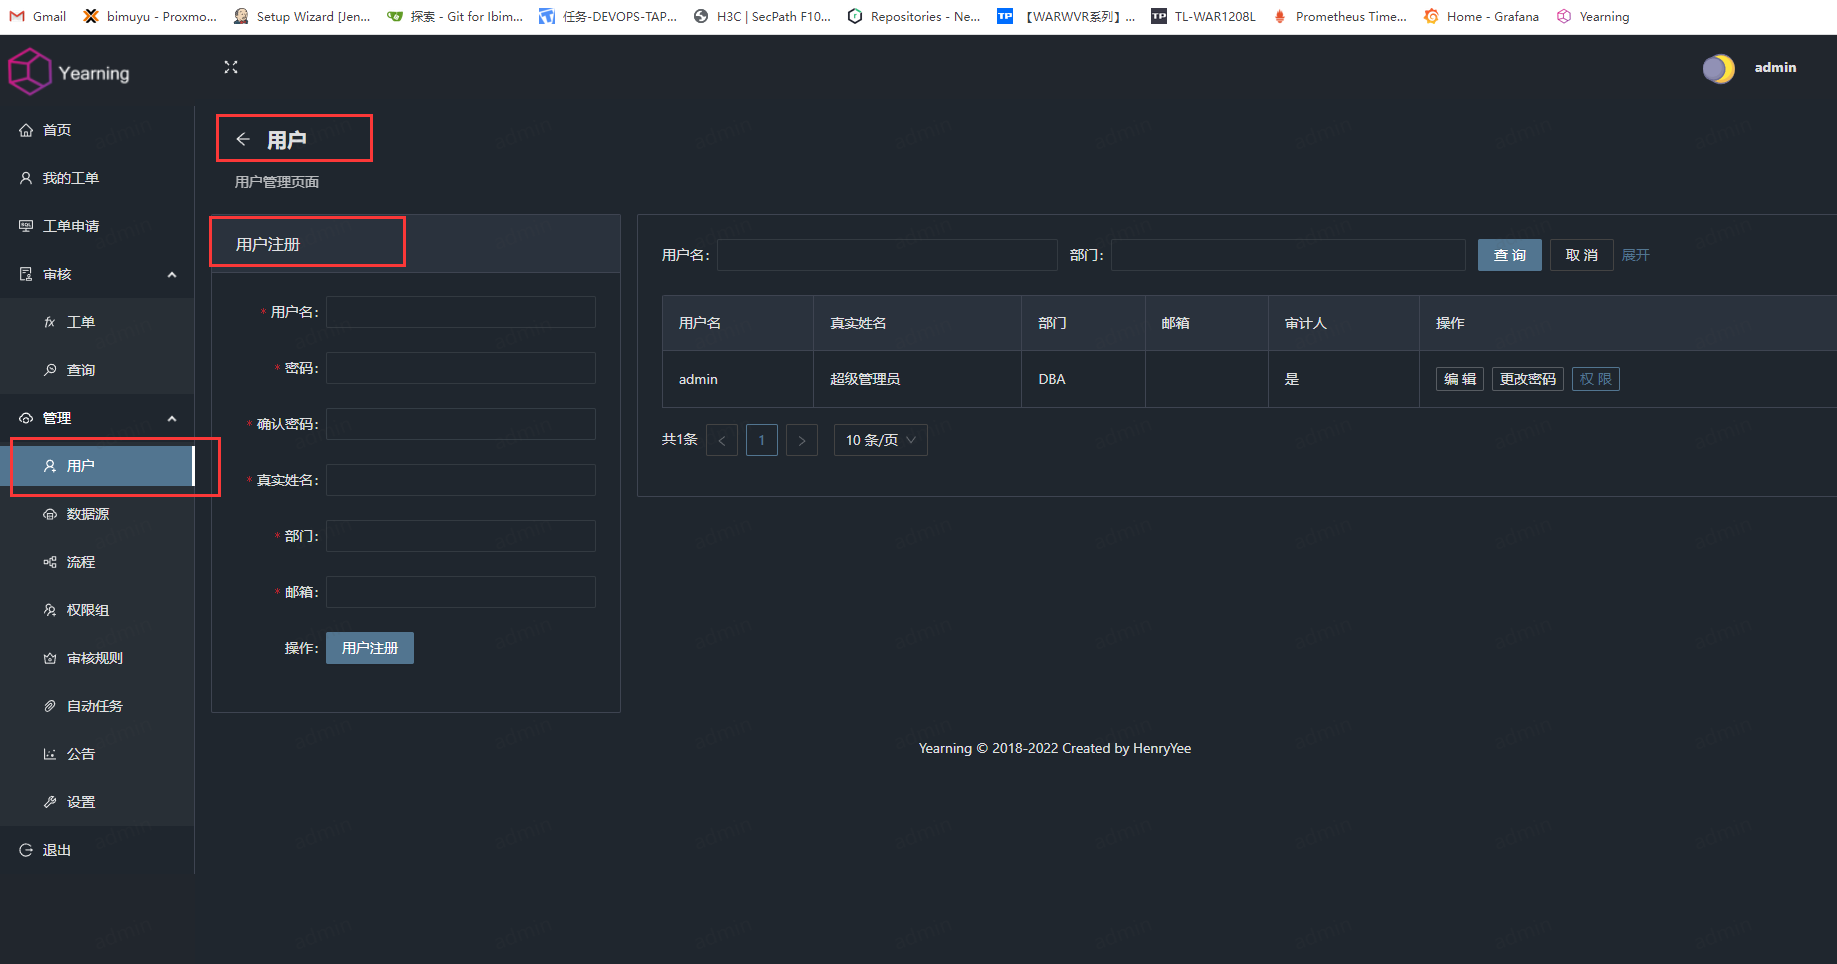Select page 1 in pagination

(x=762, y=440)
